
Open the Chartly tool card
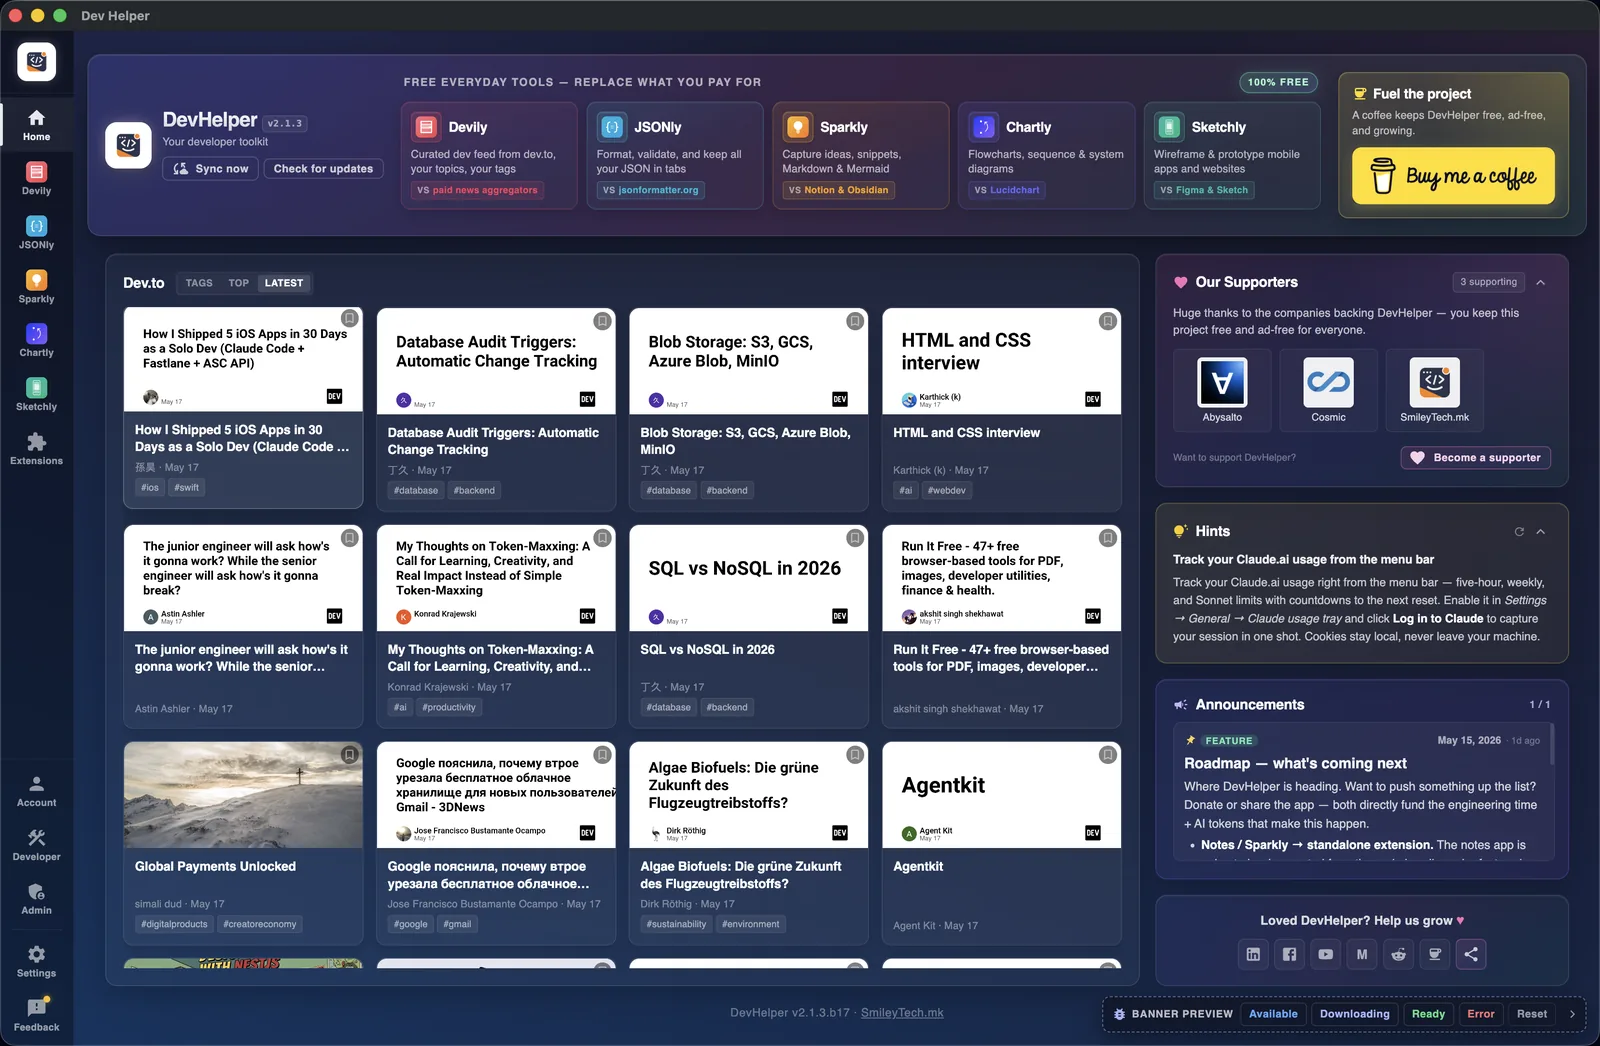pyautogui.click(x=1047, y=155)
